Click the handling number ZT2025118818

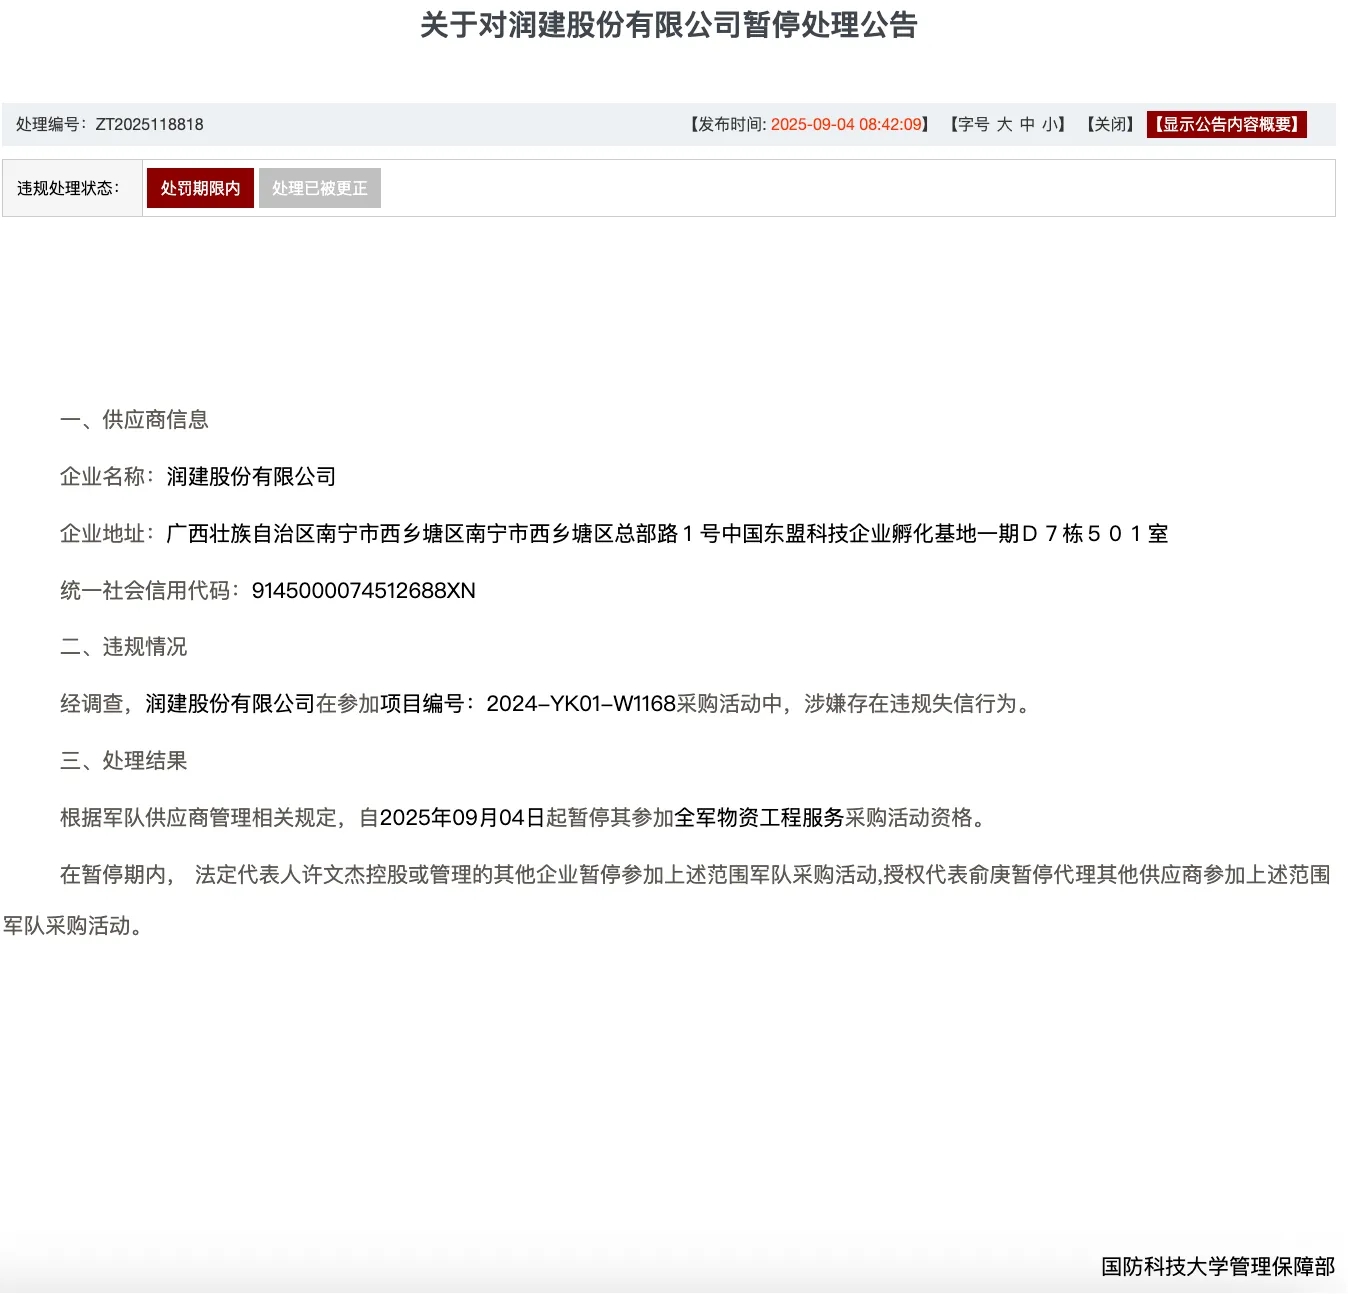pos(149,124)
